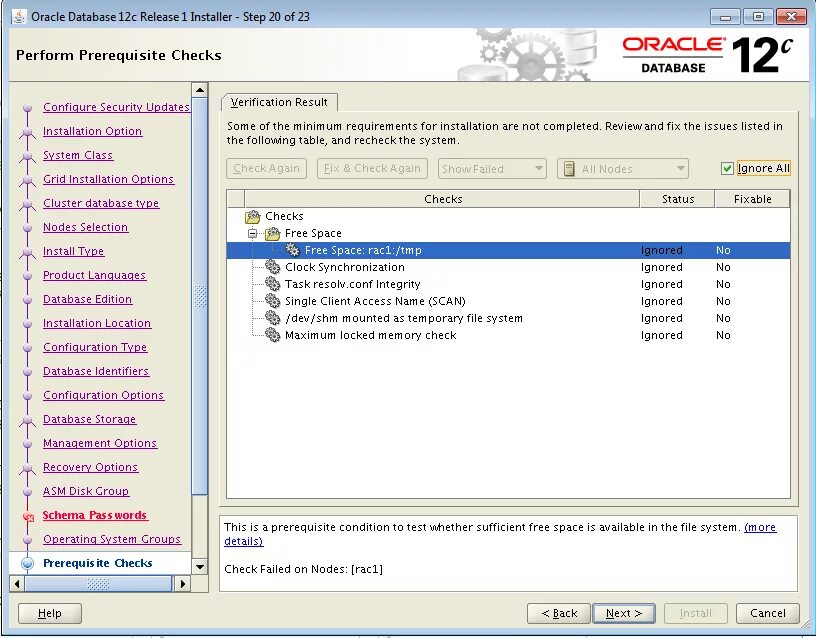816x638 pixels.
Task: Select the Prerequisite Checks step
Action: click(x=98, y=563)
